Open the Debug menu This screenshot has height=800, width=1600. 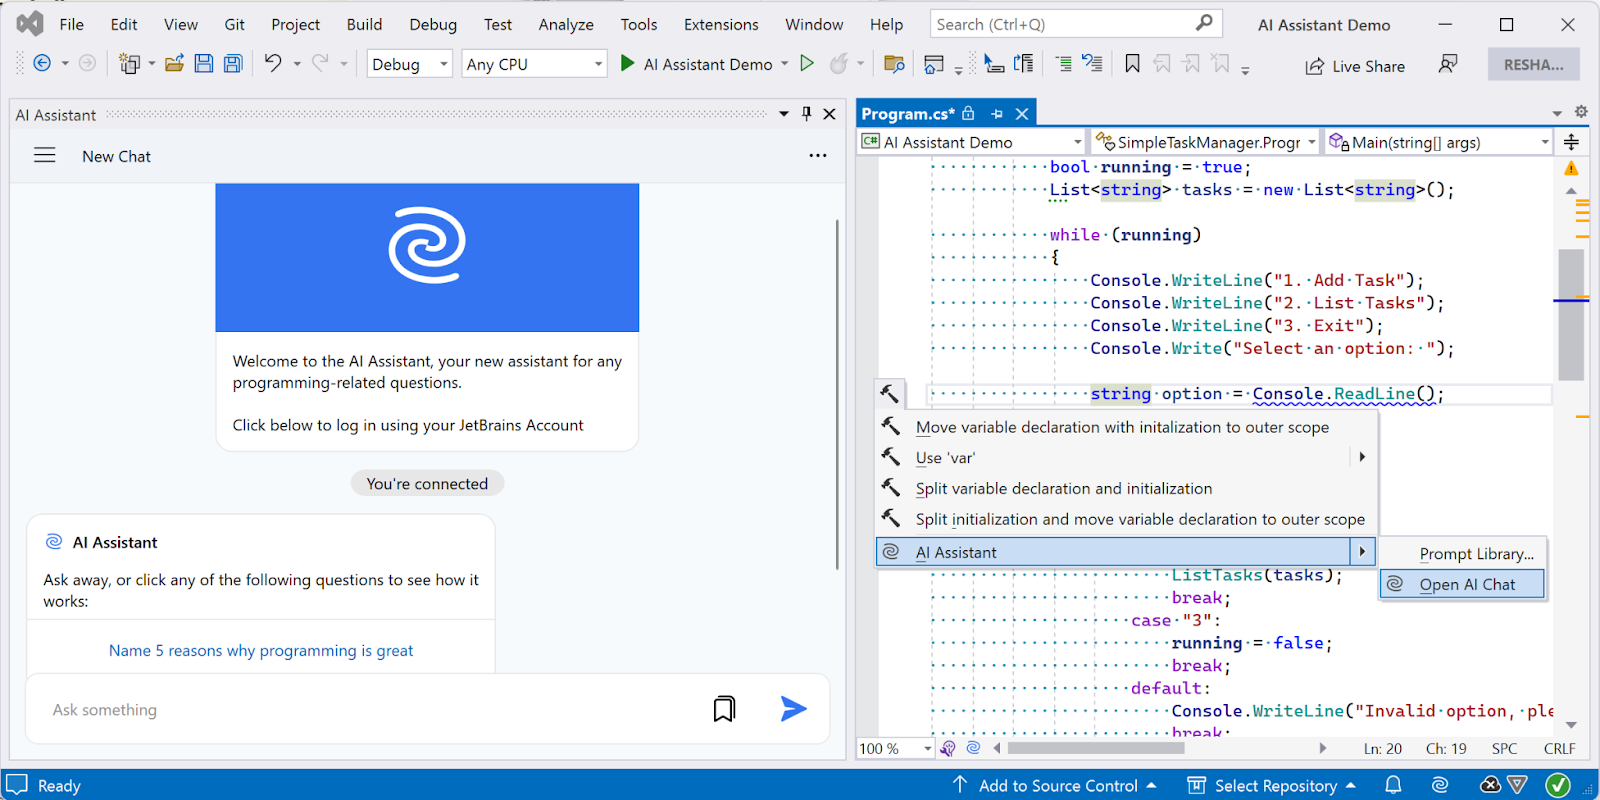[433, 24]
